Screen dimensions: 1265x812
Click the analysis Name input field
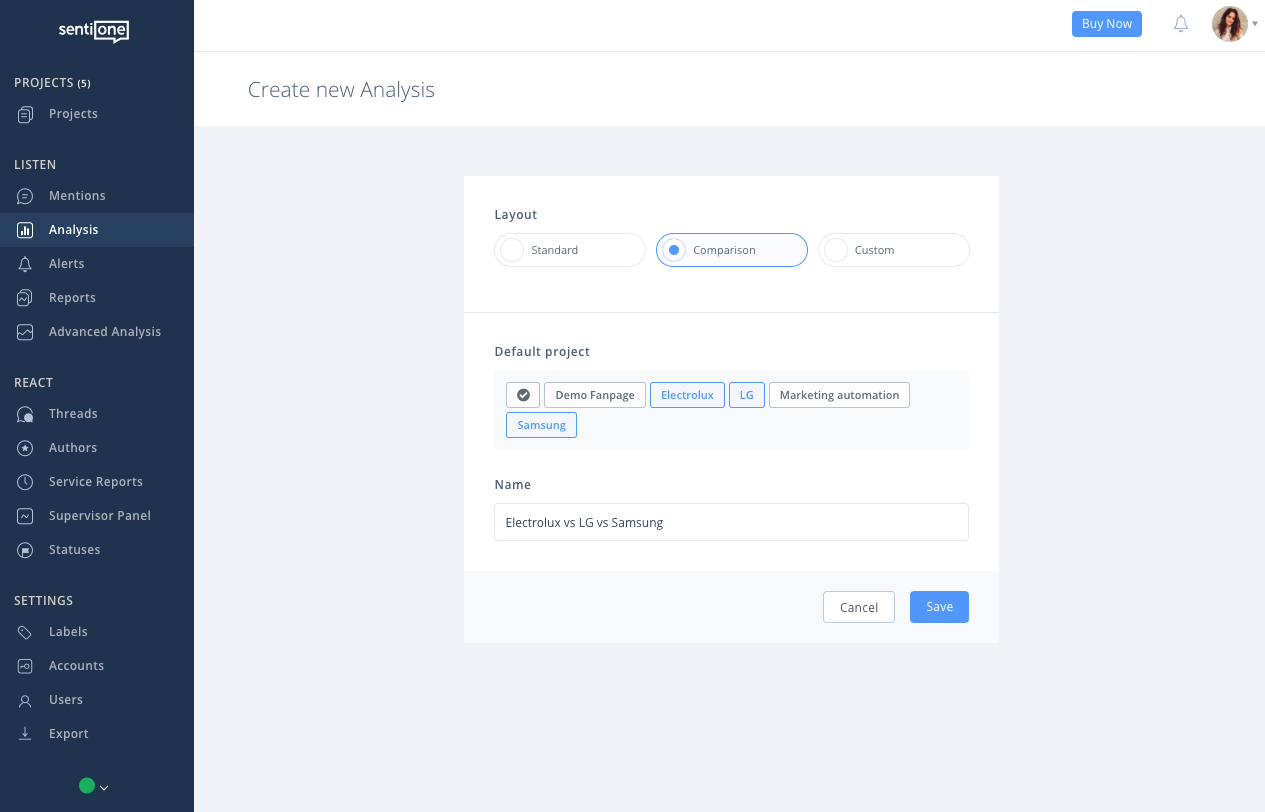pyautogui.click(x=731, y=522)
